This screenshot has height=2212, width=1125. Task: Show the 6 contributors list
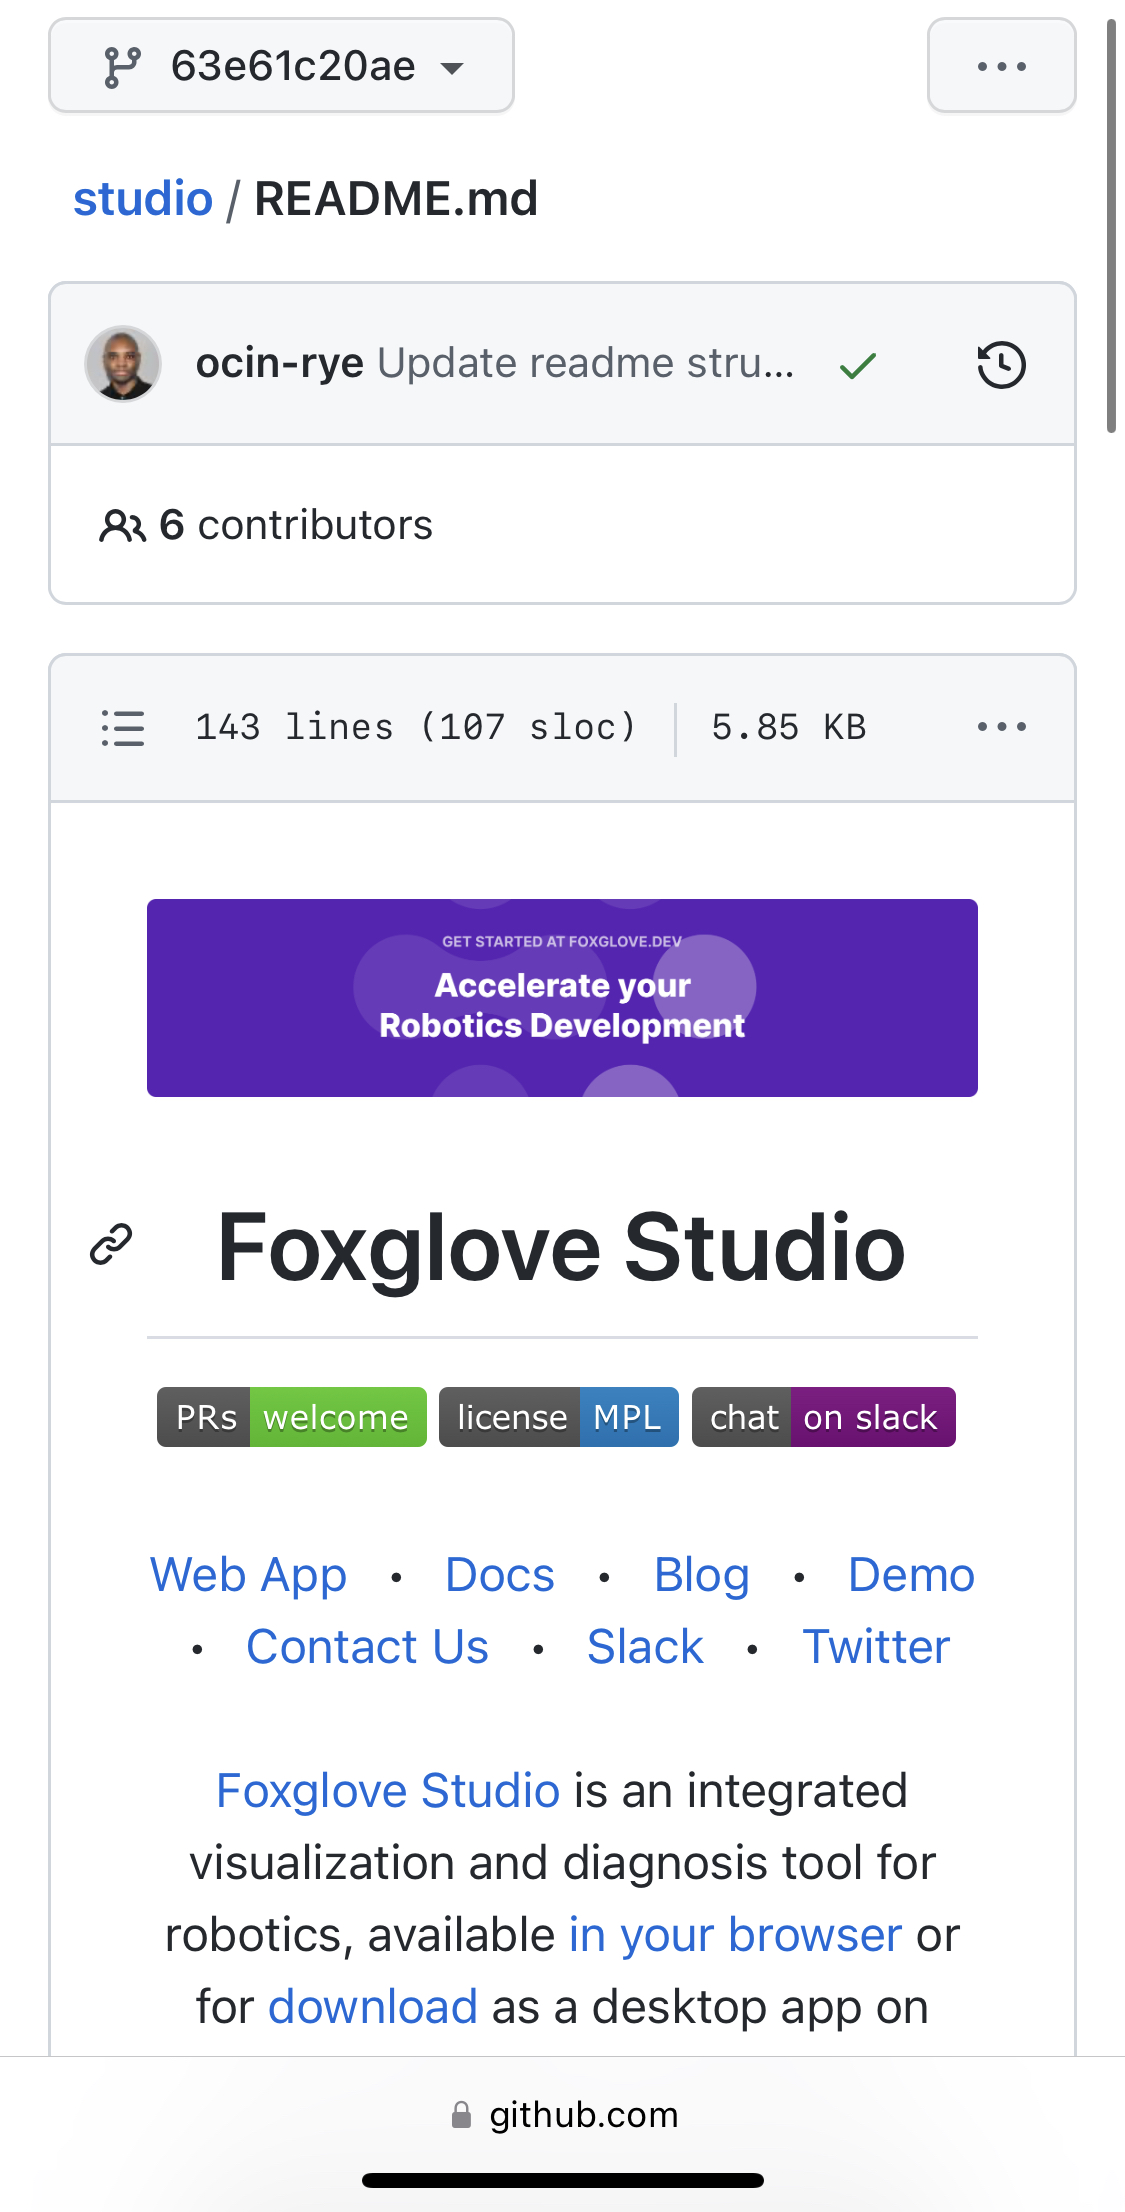coord(296,525)
